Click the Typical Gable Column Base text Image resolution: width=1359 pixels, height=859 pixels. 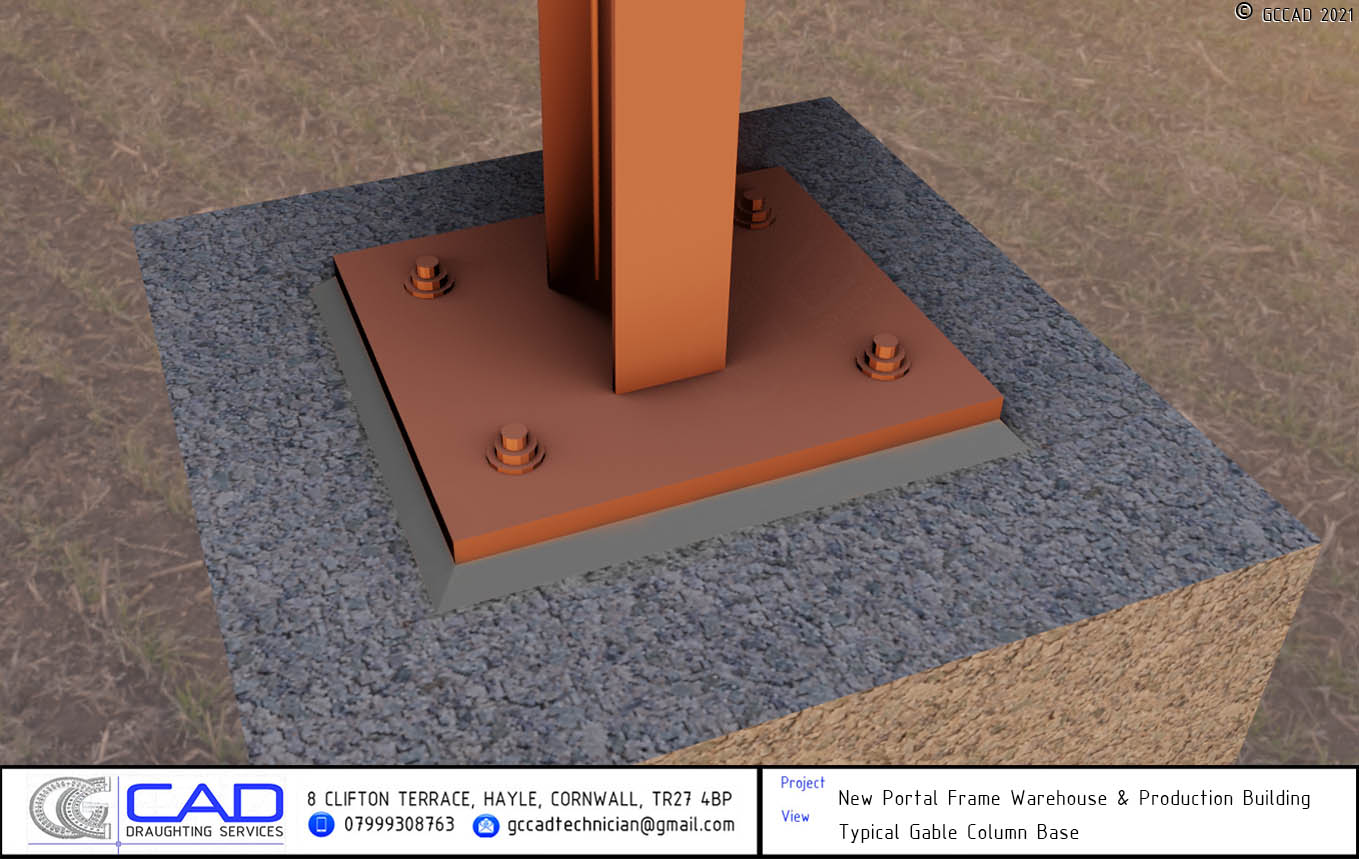coord(959,832)
